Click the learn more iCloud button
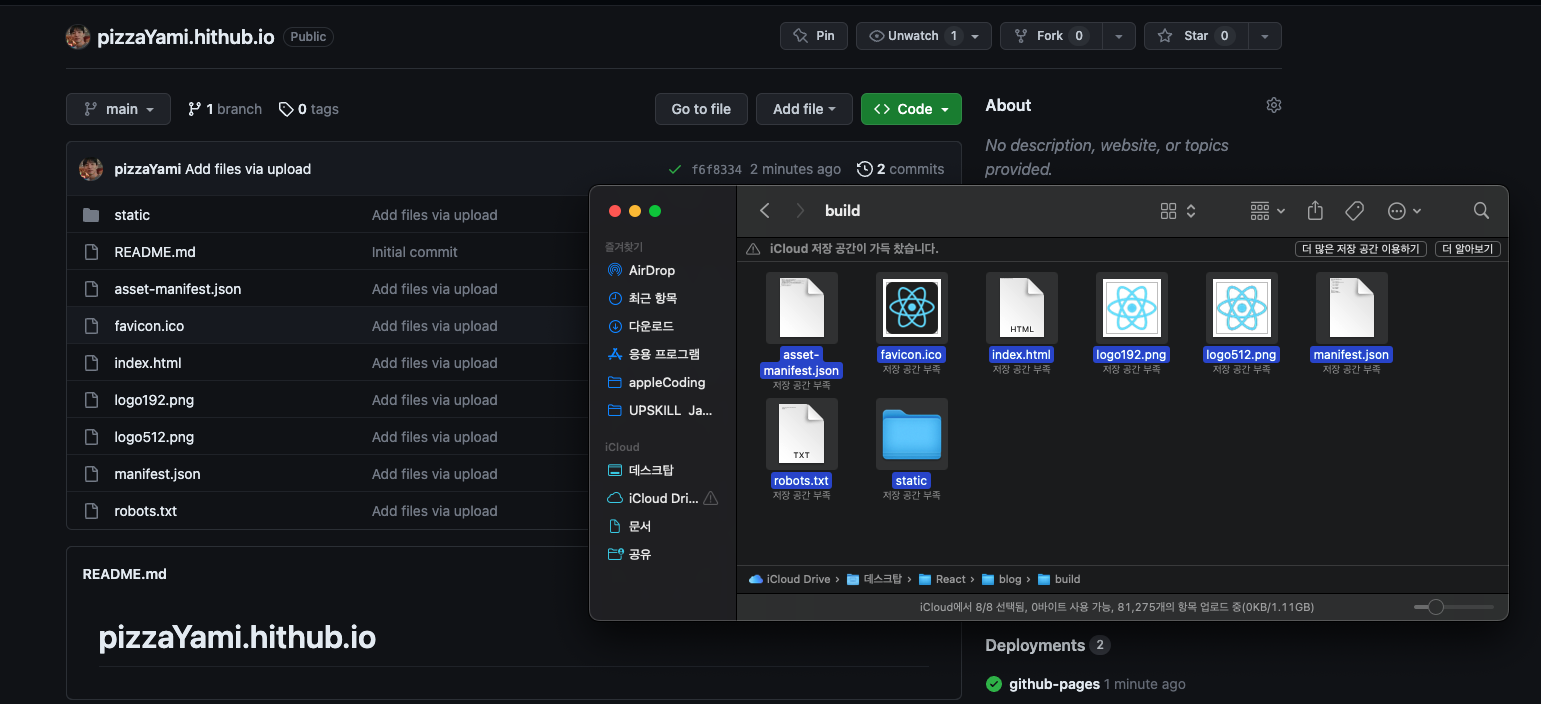The image size is (1541, 704). coord(1468,249)
